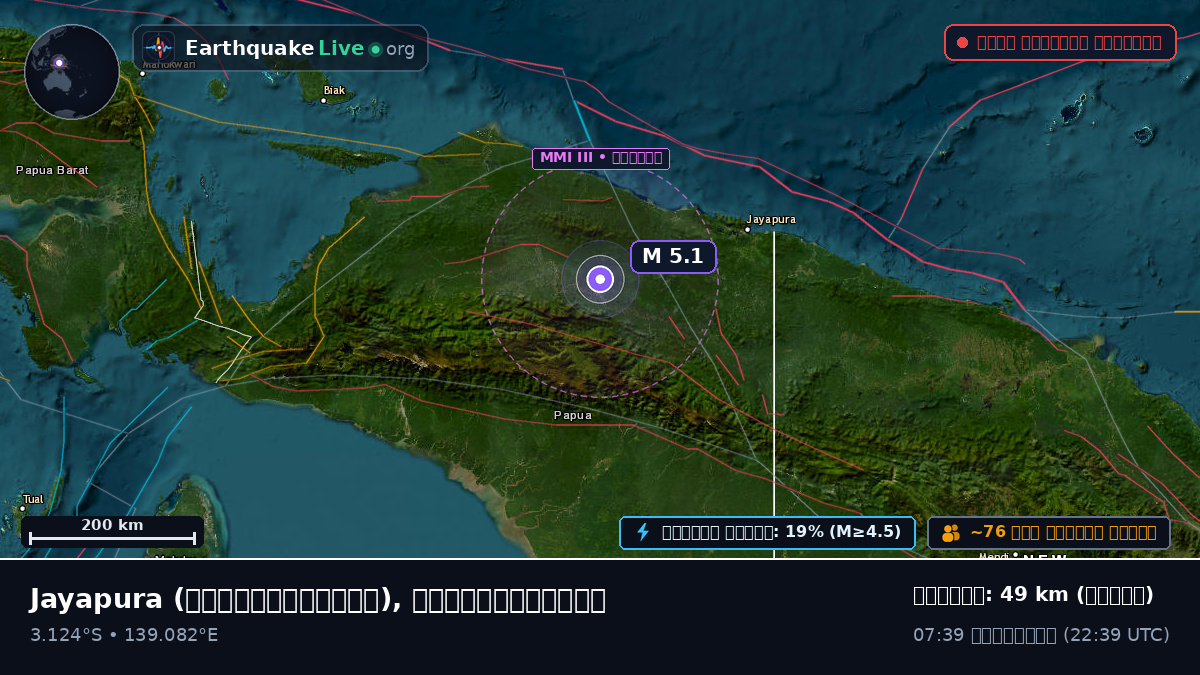The width and height of the screenshot is (1200, 675).
Task: Click the red live alert badge
Action: pyautogui.click(x=1060, y=42)
